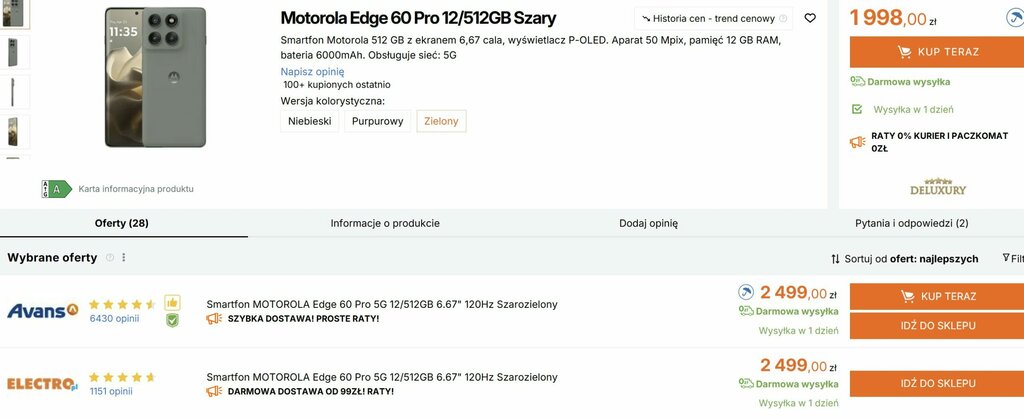Click info icon next to Wybrane oferty
This screenshot has height=419, width=1024.
pos(110,258)
